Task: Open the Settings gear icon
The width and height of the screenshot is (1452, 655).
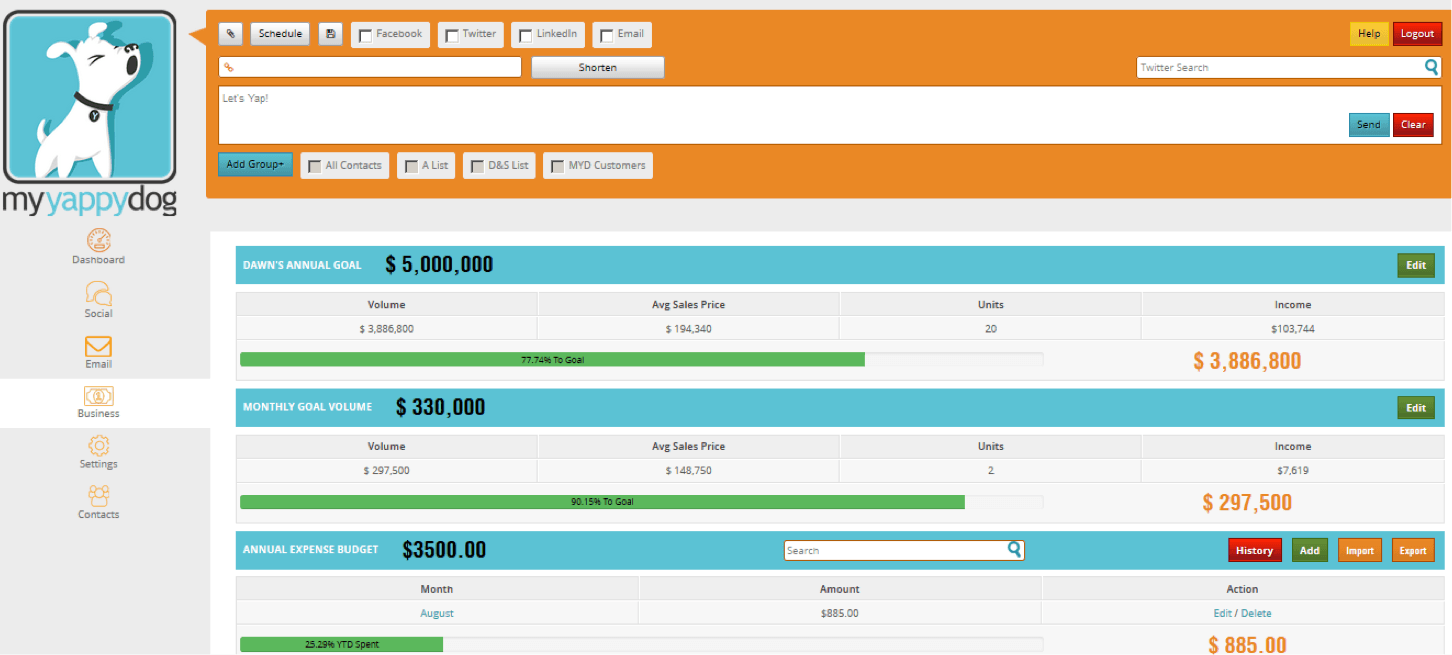Action: tap(98, 445)
